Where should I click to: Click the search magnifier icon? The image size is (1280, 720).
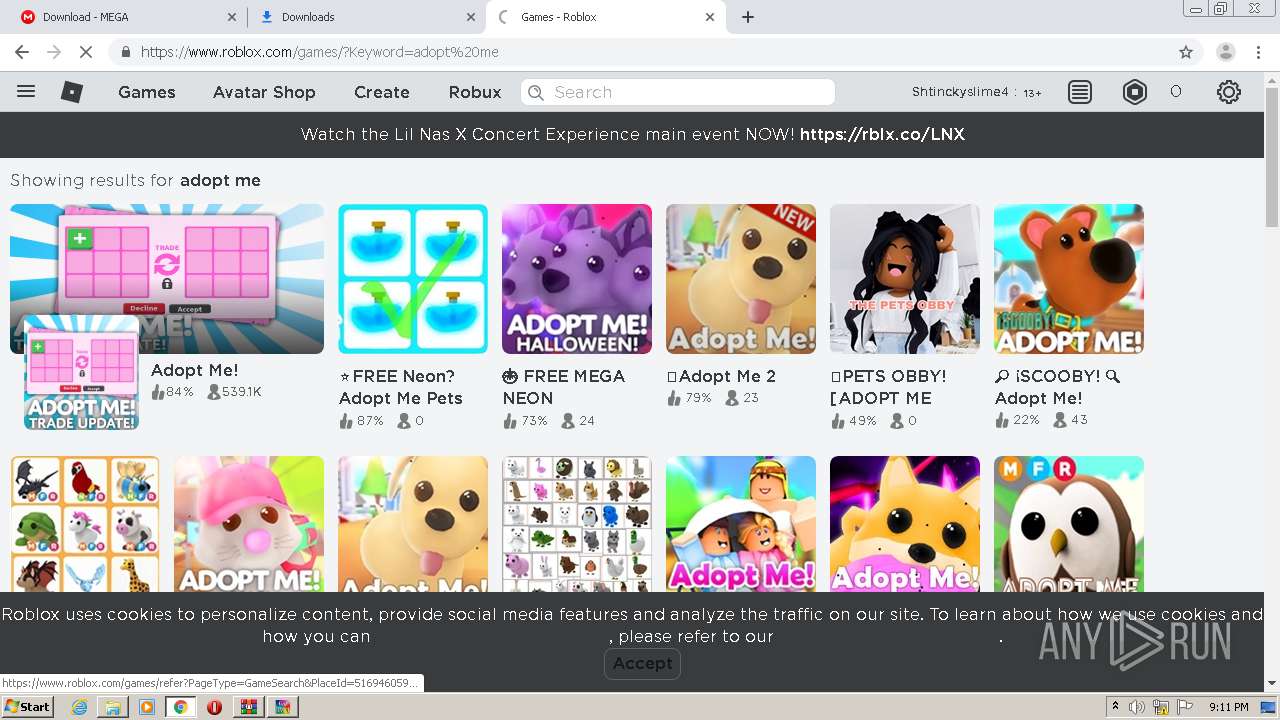coord(536,92)
